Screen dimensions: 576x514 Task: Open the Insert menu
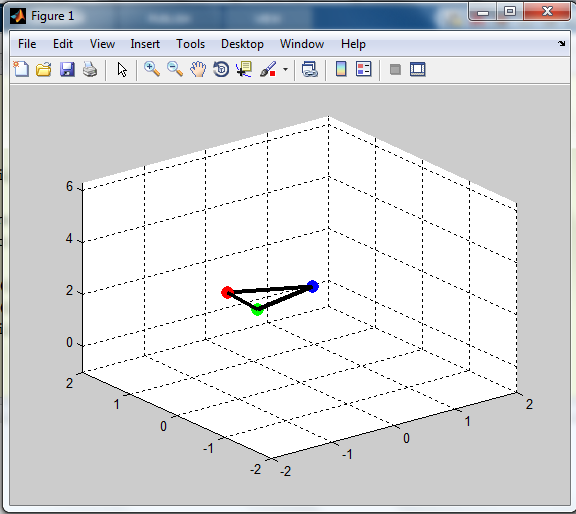(145, 44)
